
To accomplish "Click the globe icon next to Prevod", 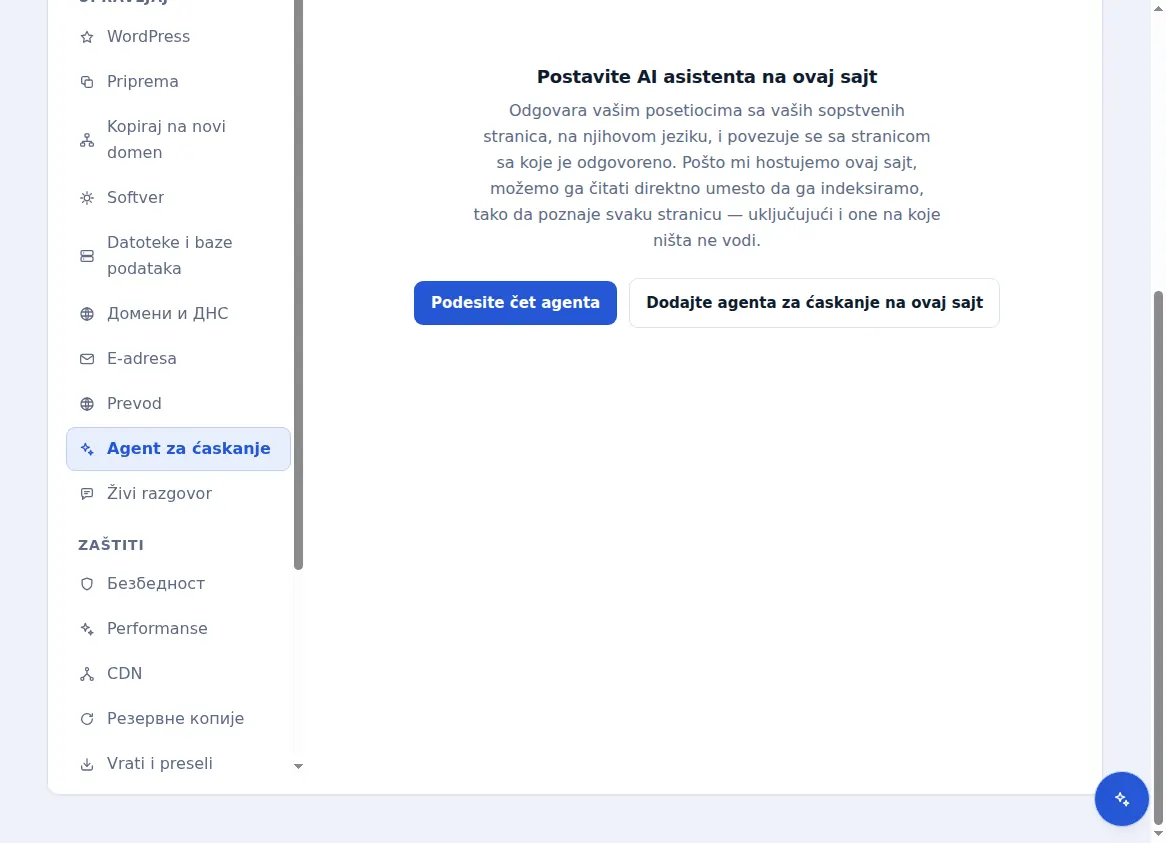I will [x=87, y=404].
